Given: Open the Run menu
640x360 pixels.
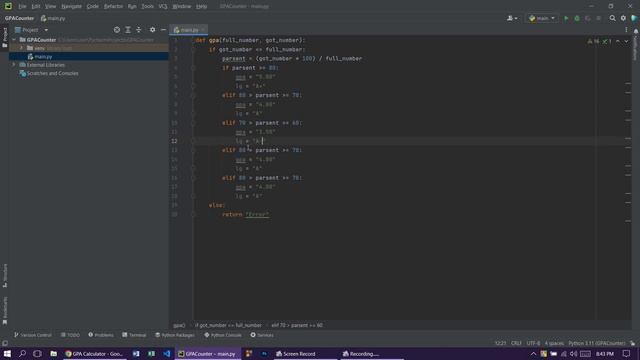Looking at the screenshot, I should click(x=132, y=7).
